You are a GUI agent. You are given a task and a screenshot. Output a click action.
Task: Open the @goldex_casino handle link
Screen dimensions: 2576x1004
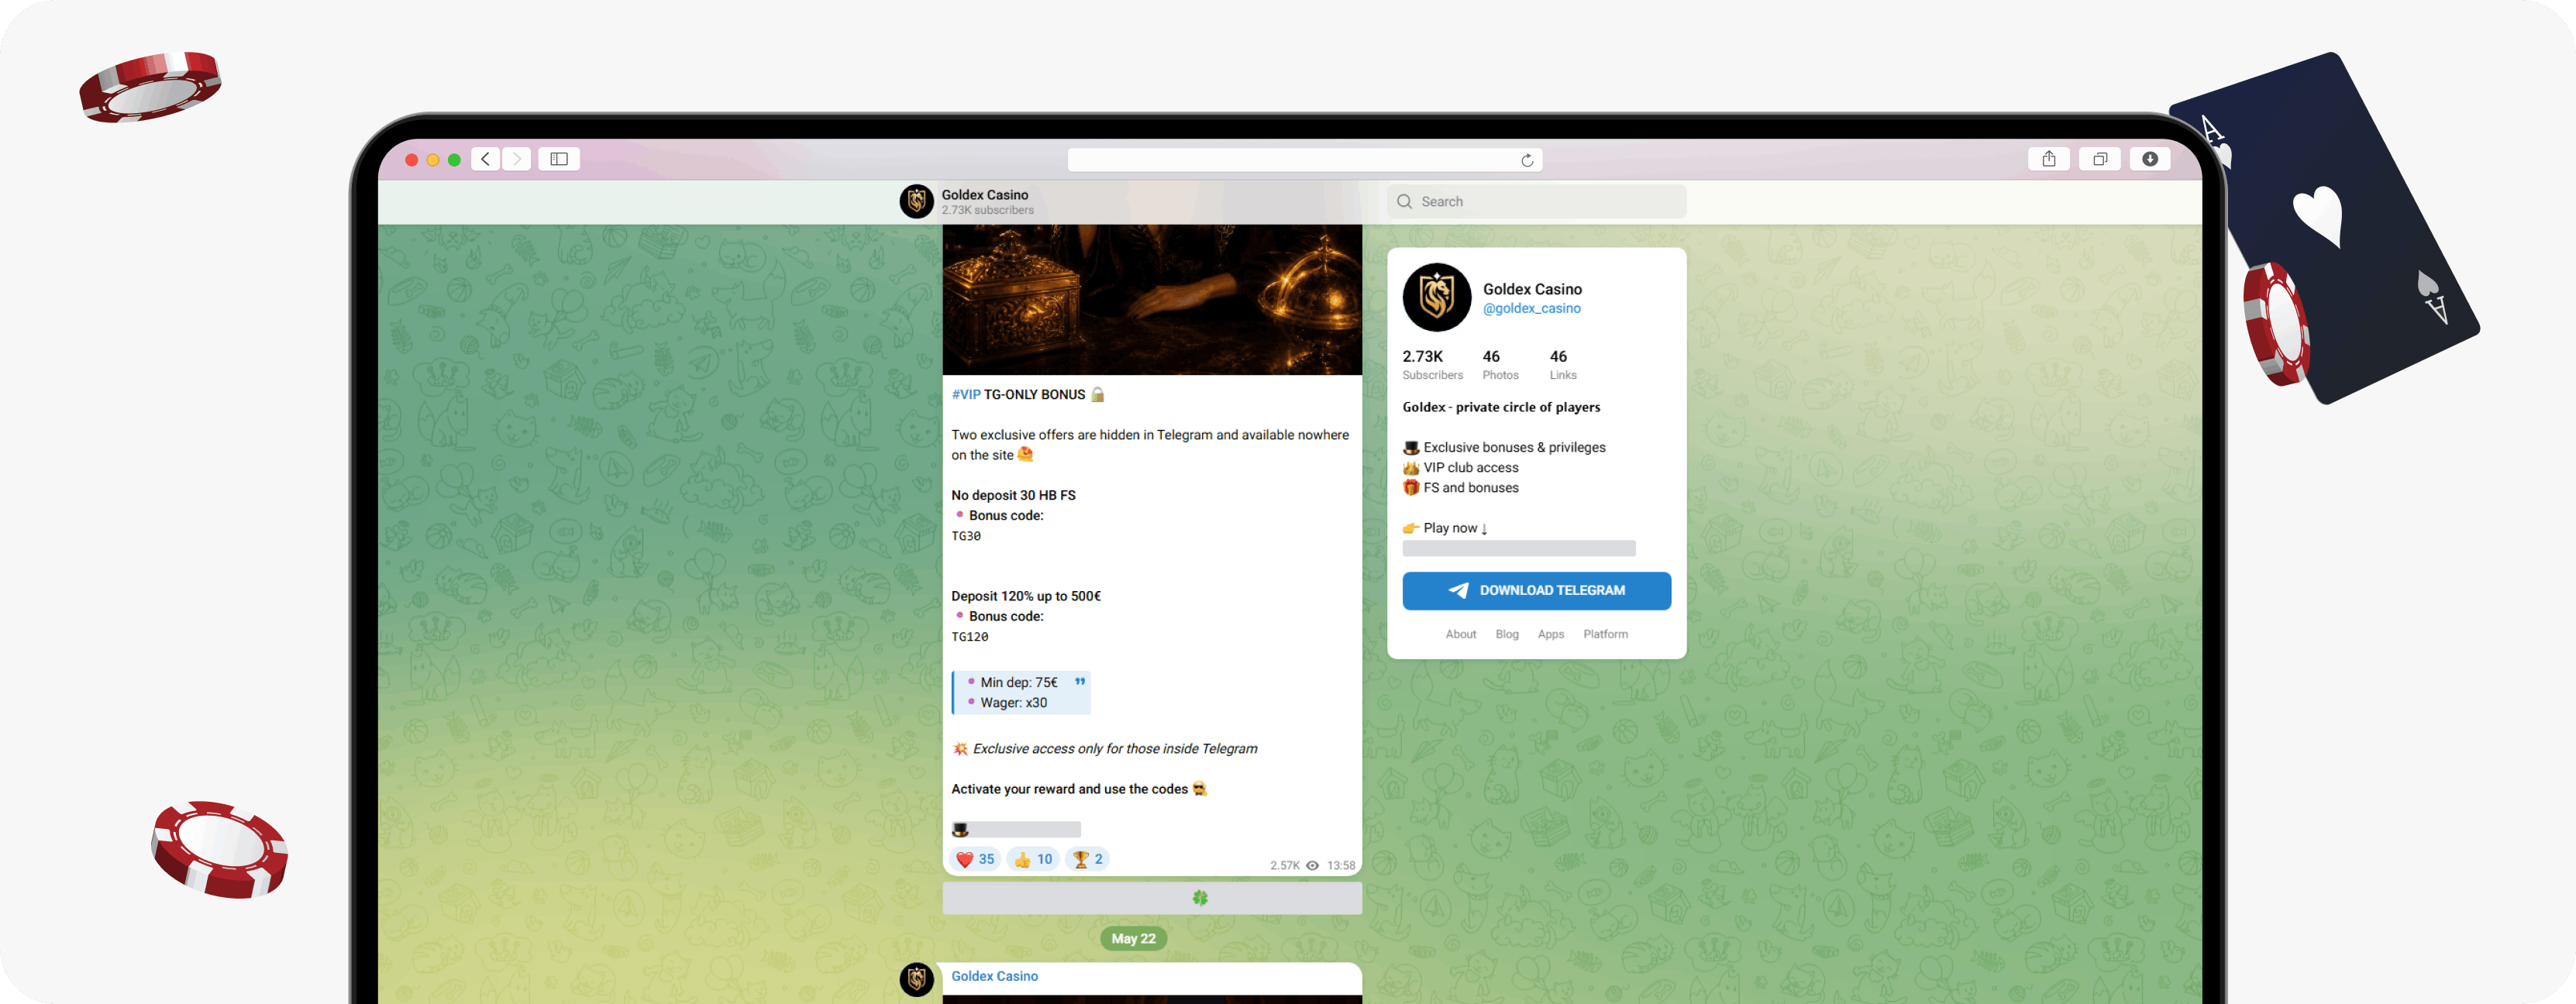point(1532,308)
